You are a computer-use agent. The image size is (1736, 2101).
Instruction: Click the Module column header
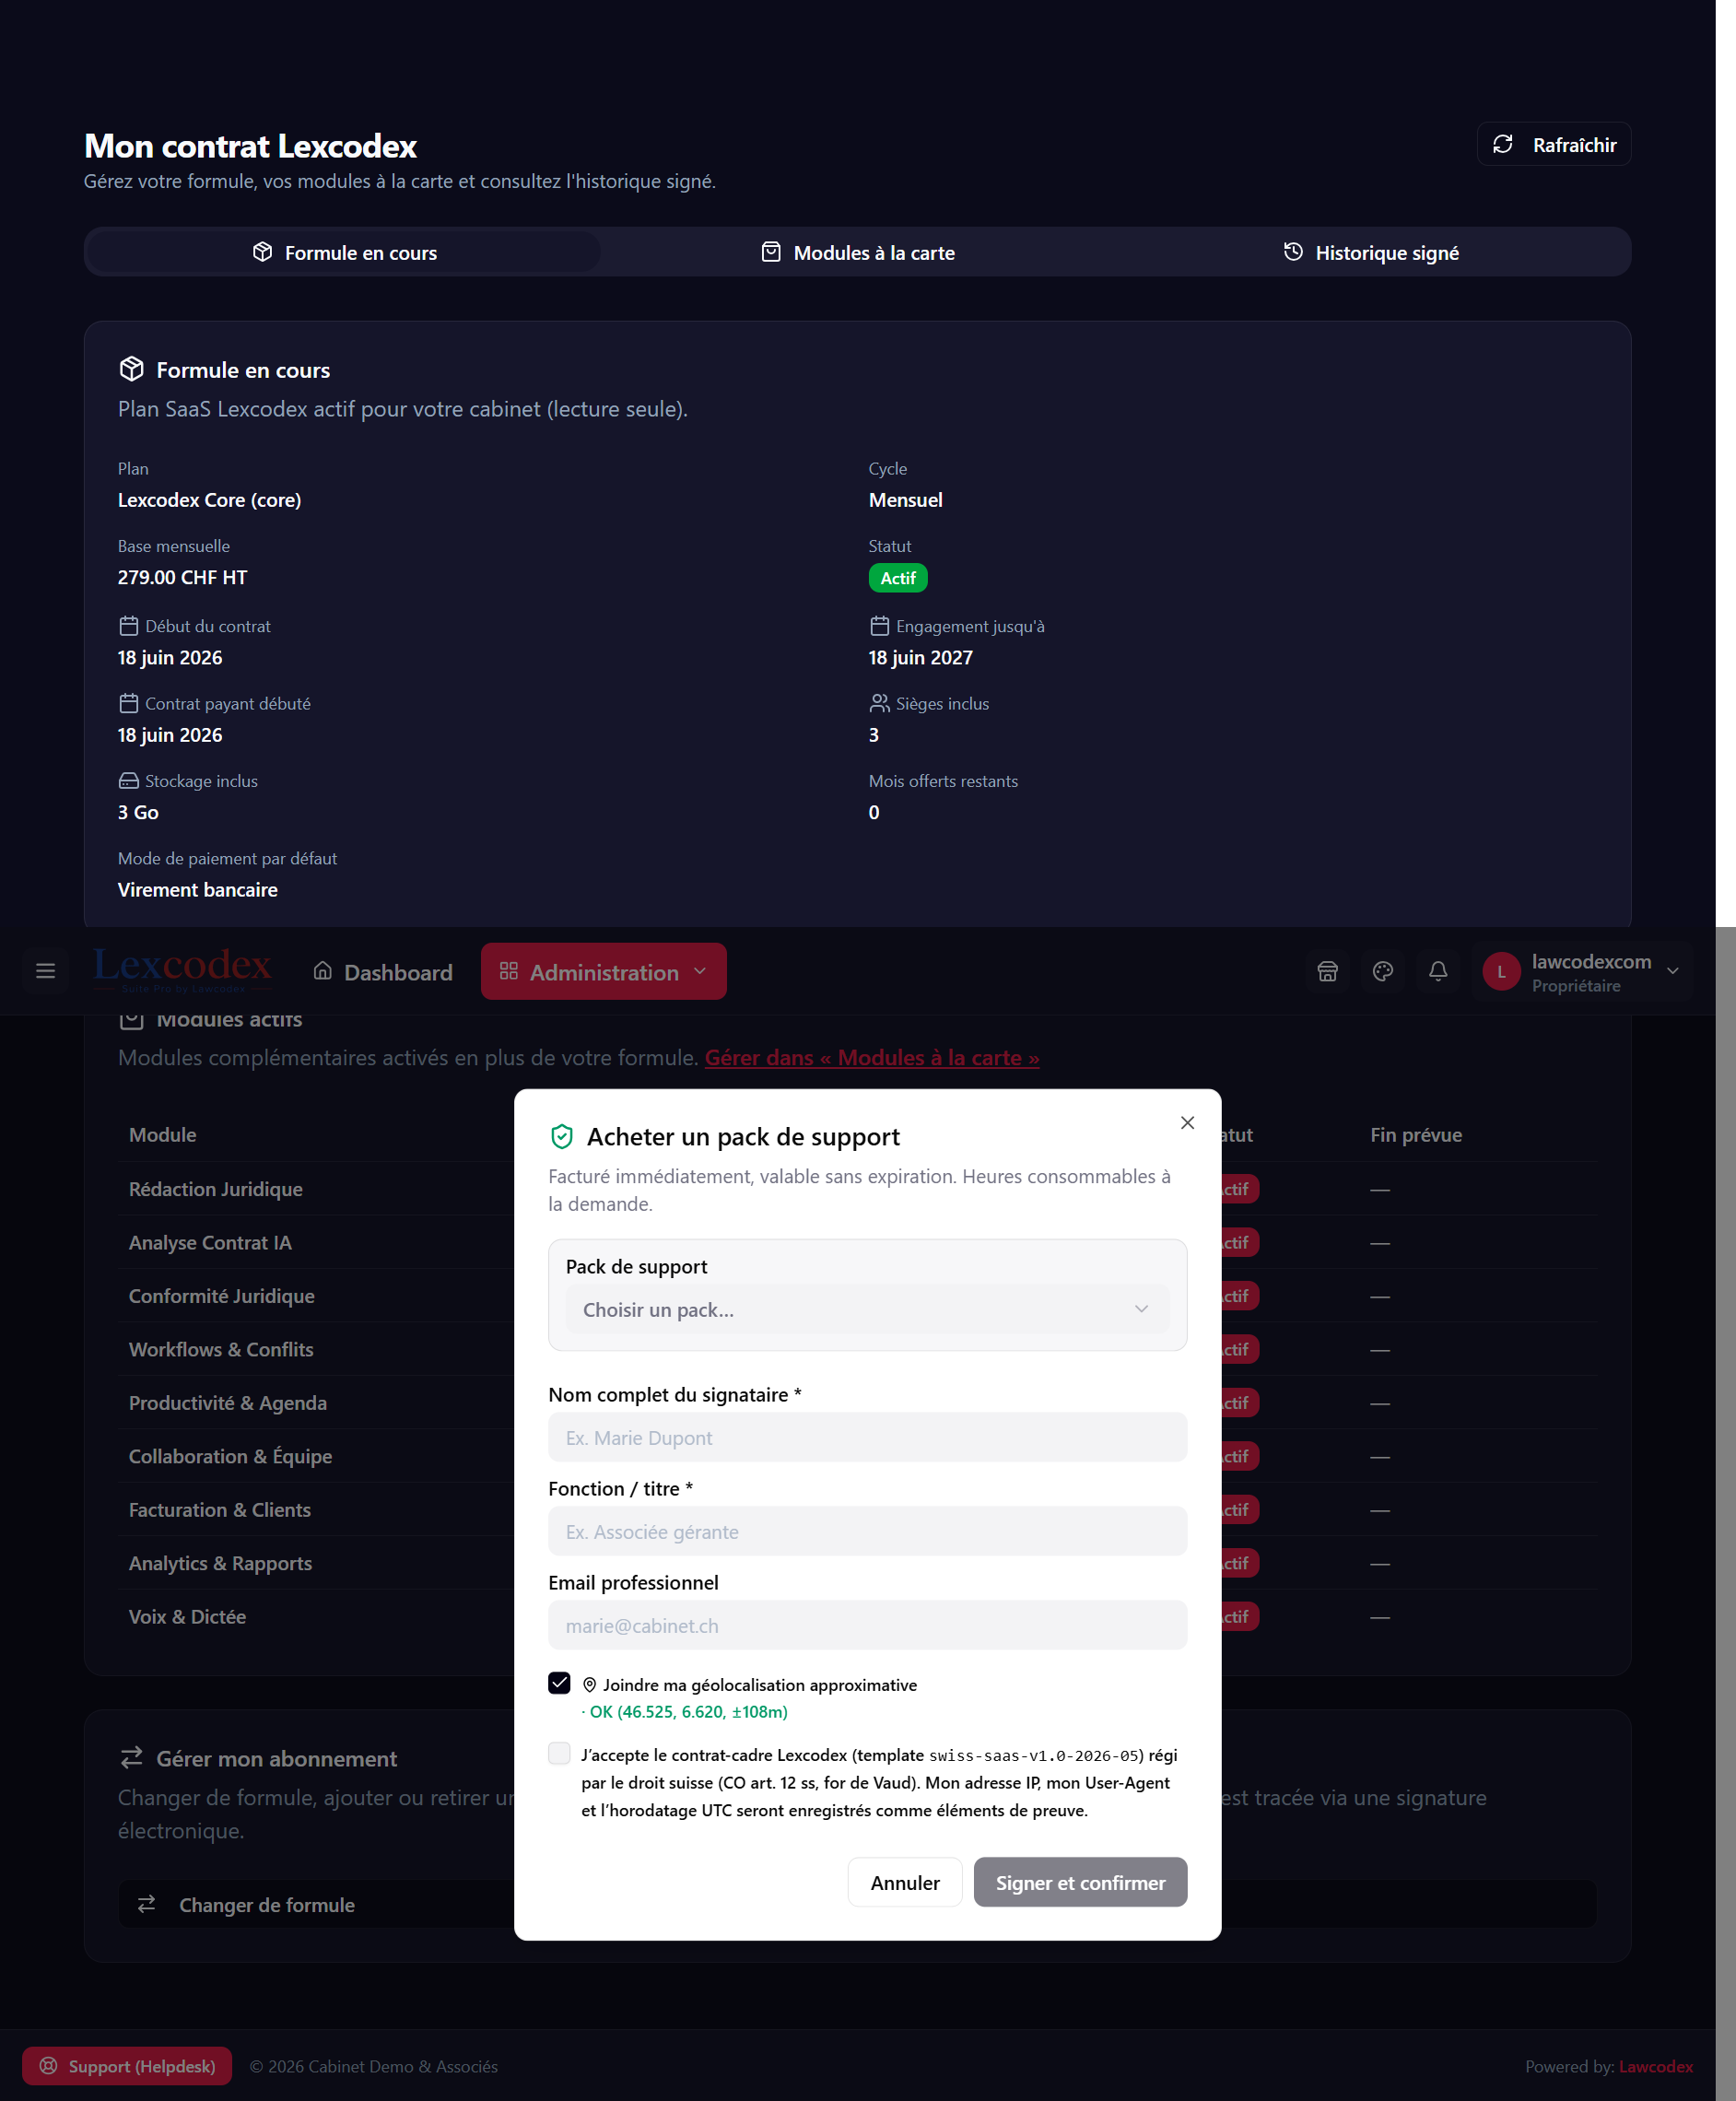tap(163, 1135)
